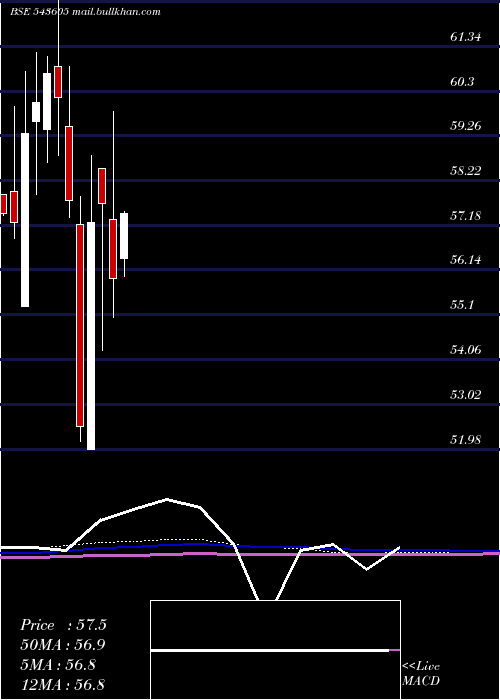Click the 53.02 price level label

(466, 395)
